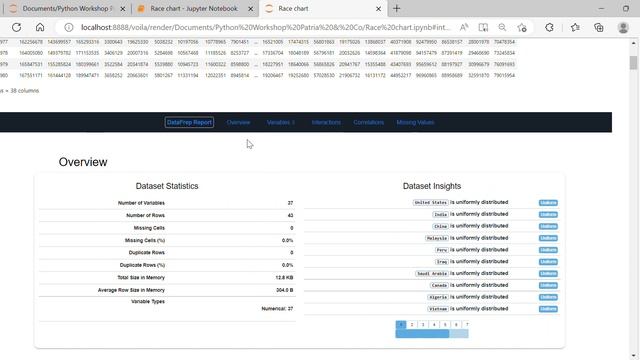
Task: Jump to the Interactions section
Action: pyautogui.click(x=326, y=122)
